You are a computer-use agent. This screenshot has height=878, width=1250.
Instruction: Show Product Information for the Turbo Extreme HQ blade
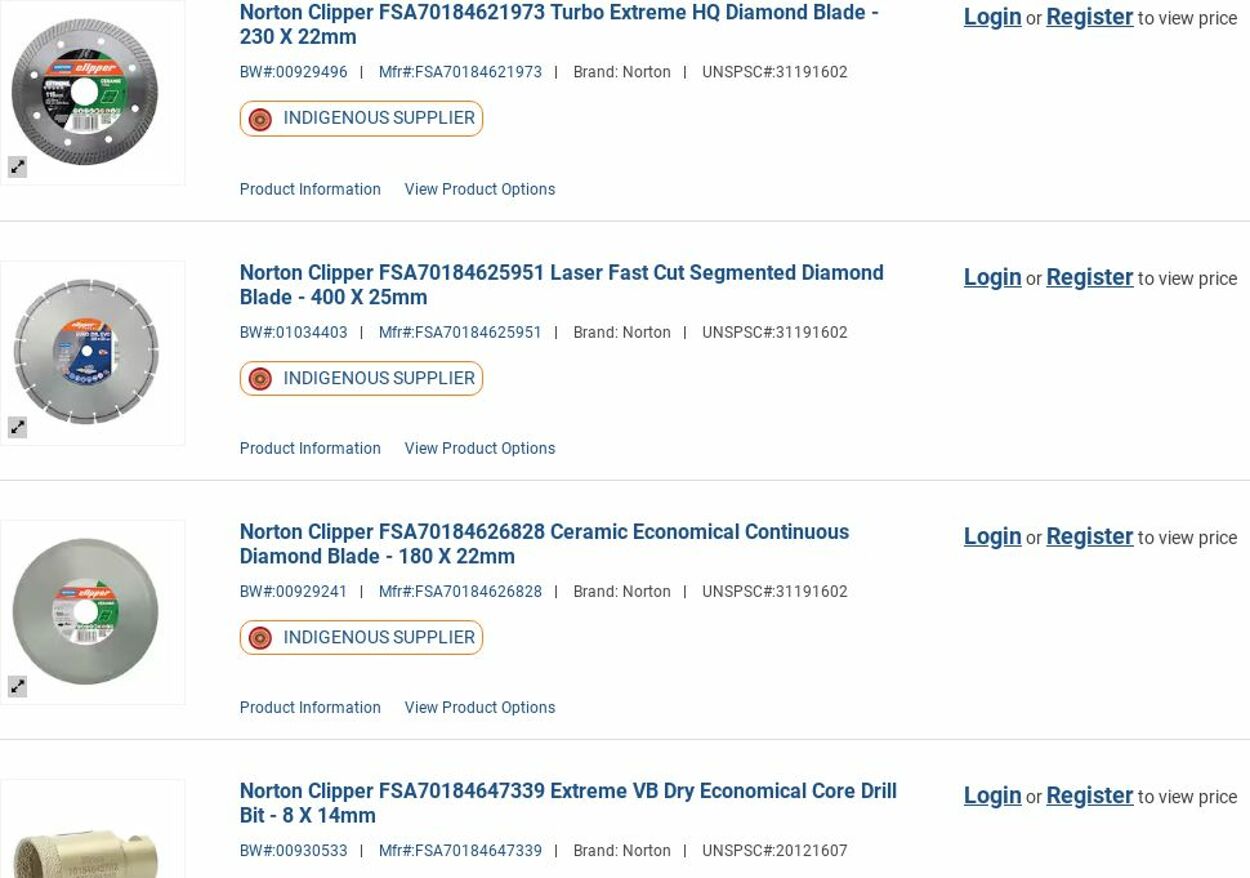click(310, 189)
